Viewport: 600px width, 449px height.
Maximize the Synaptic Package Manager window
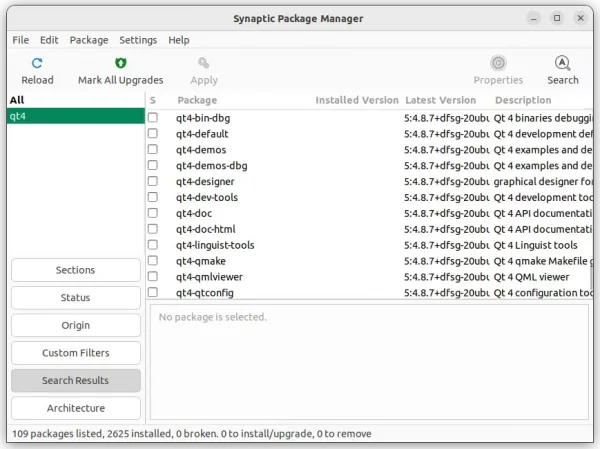[x=557, y=18]
